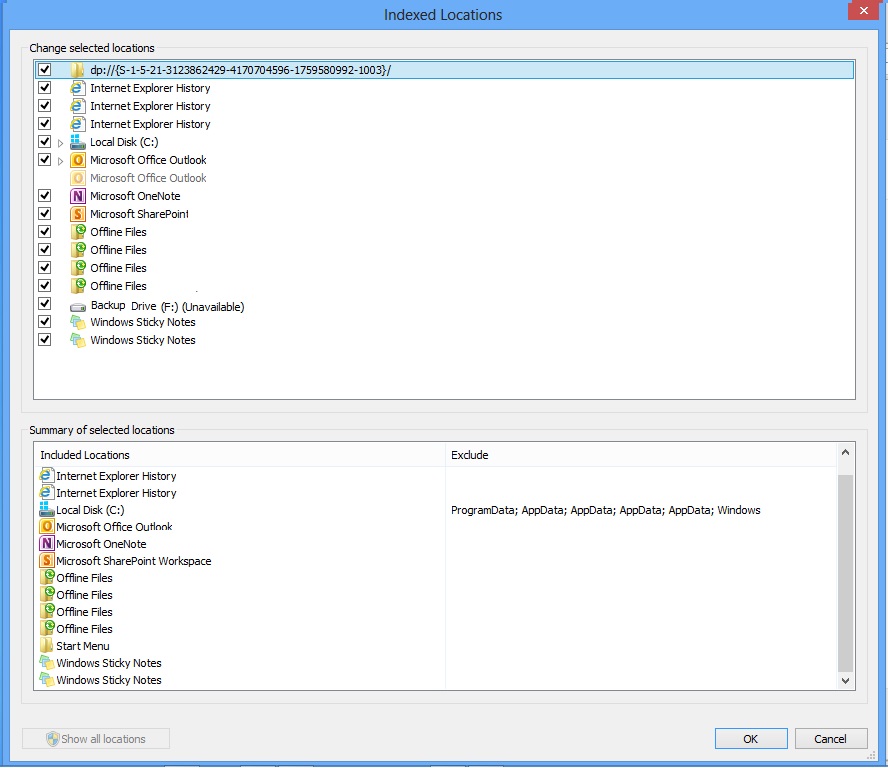Click the Microsoft OneNote icon in the tree
The height and width of the screenshot is (768, 888).
coord(78,196)
